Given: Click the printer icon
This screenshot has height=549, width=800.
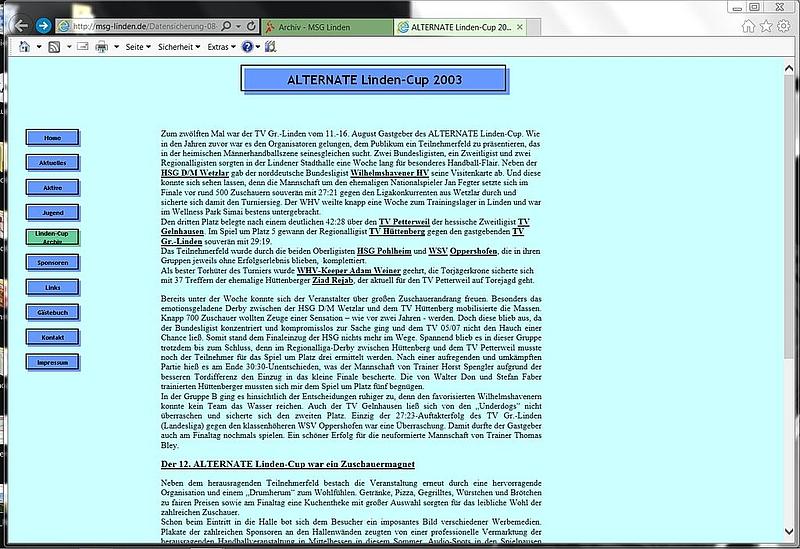Looking at the screenshot, I should pos(102,47).
